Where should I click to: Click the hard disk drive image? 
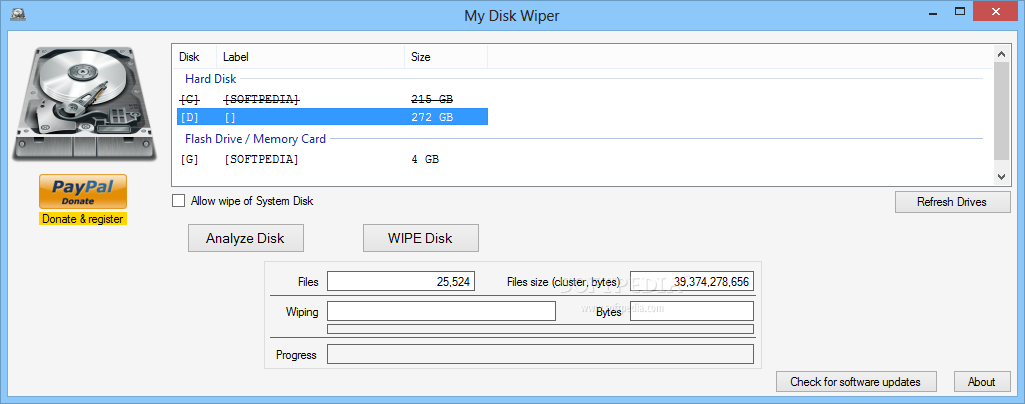tap(84, 104)
